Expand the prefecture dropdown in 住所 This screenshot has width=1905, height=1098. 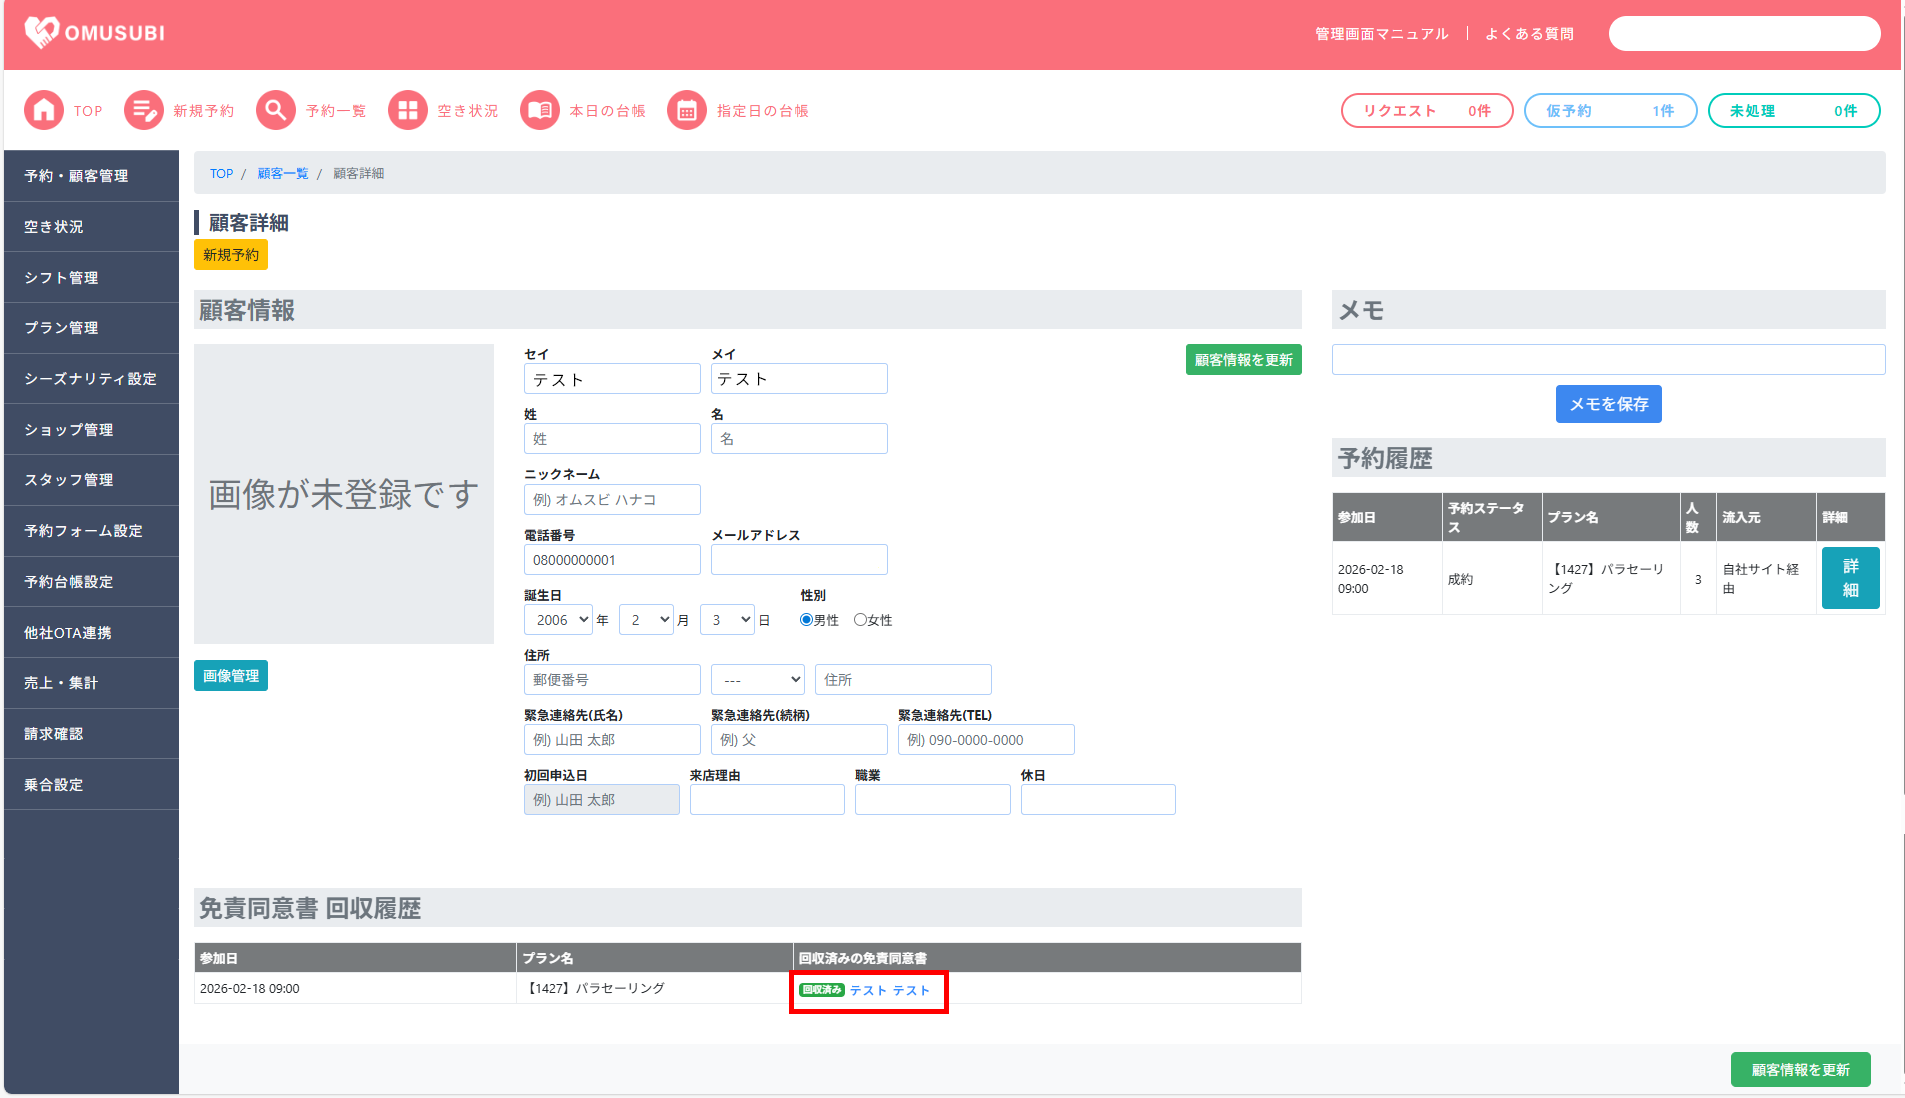coord(757,680)
